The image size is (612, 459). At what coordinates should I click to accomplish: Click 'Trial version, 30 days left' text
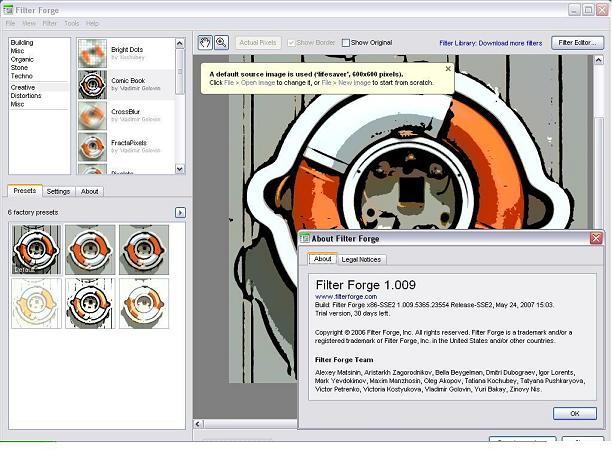click(352, 313)
